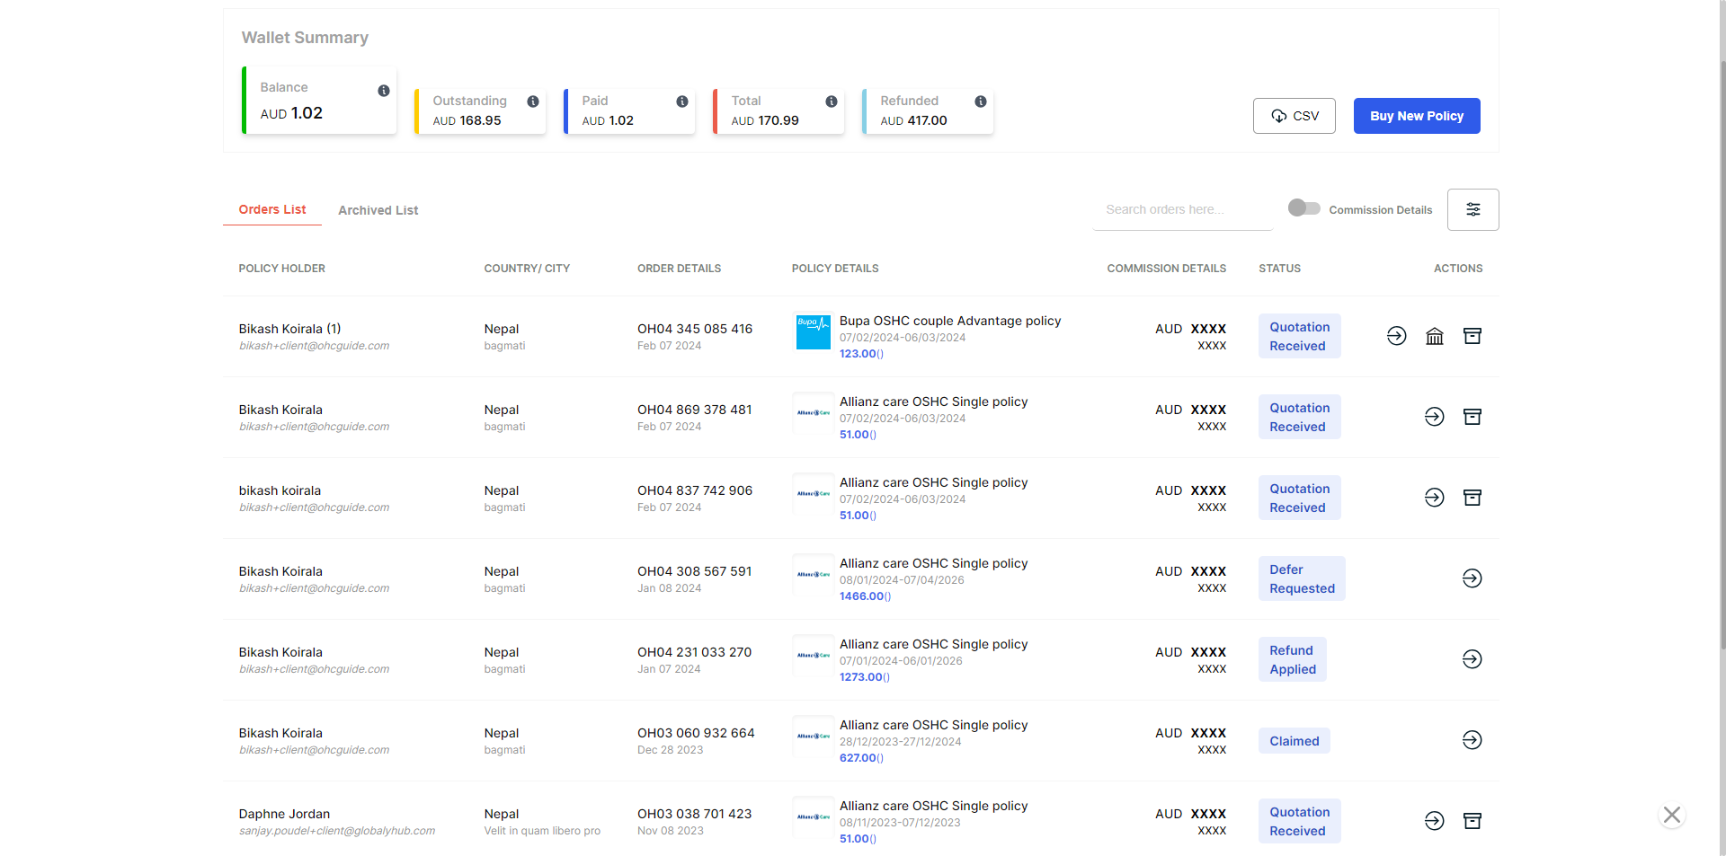Click the COUNTRY/ CITY column header
The height and width of the screenshot is (856, 1726).
pos(527,269)
